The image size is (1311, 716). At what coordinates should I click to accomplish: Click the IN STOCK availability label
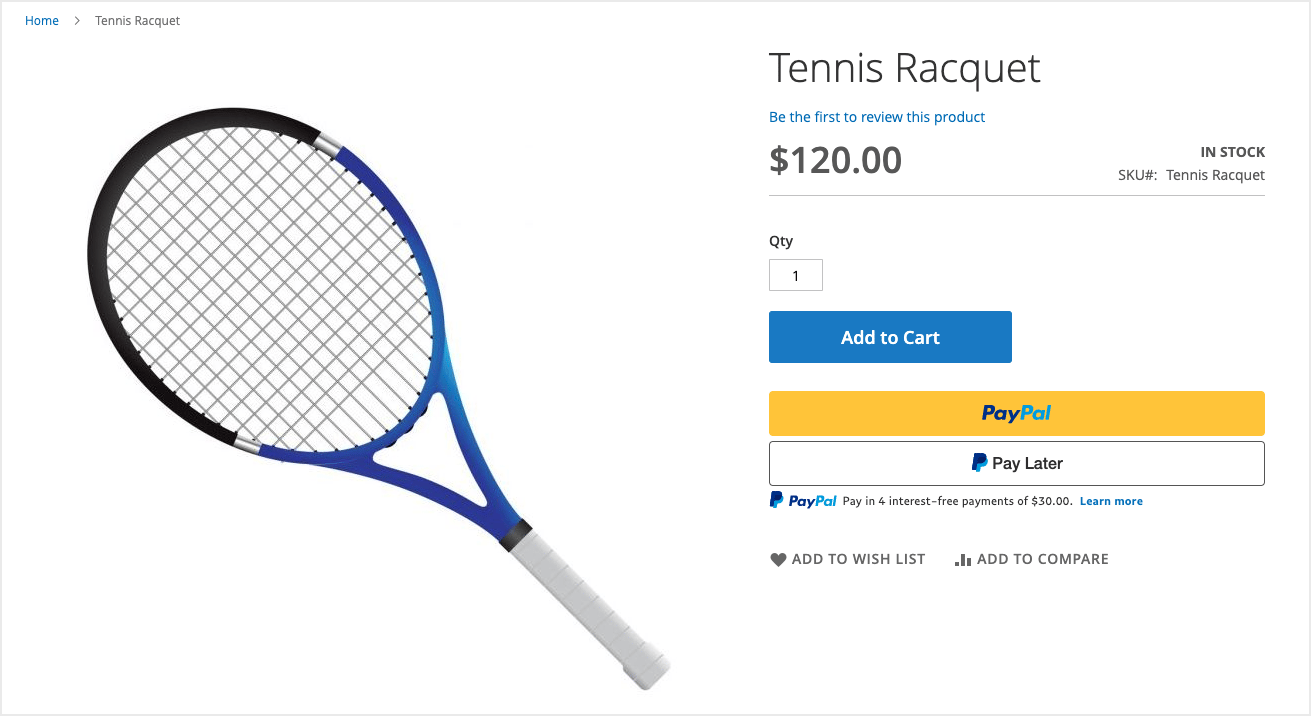[x=1233, y=153]
